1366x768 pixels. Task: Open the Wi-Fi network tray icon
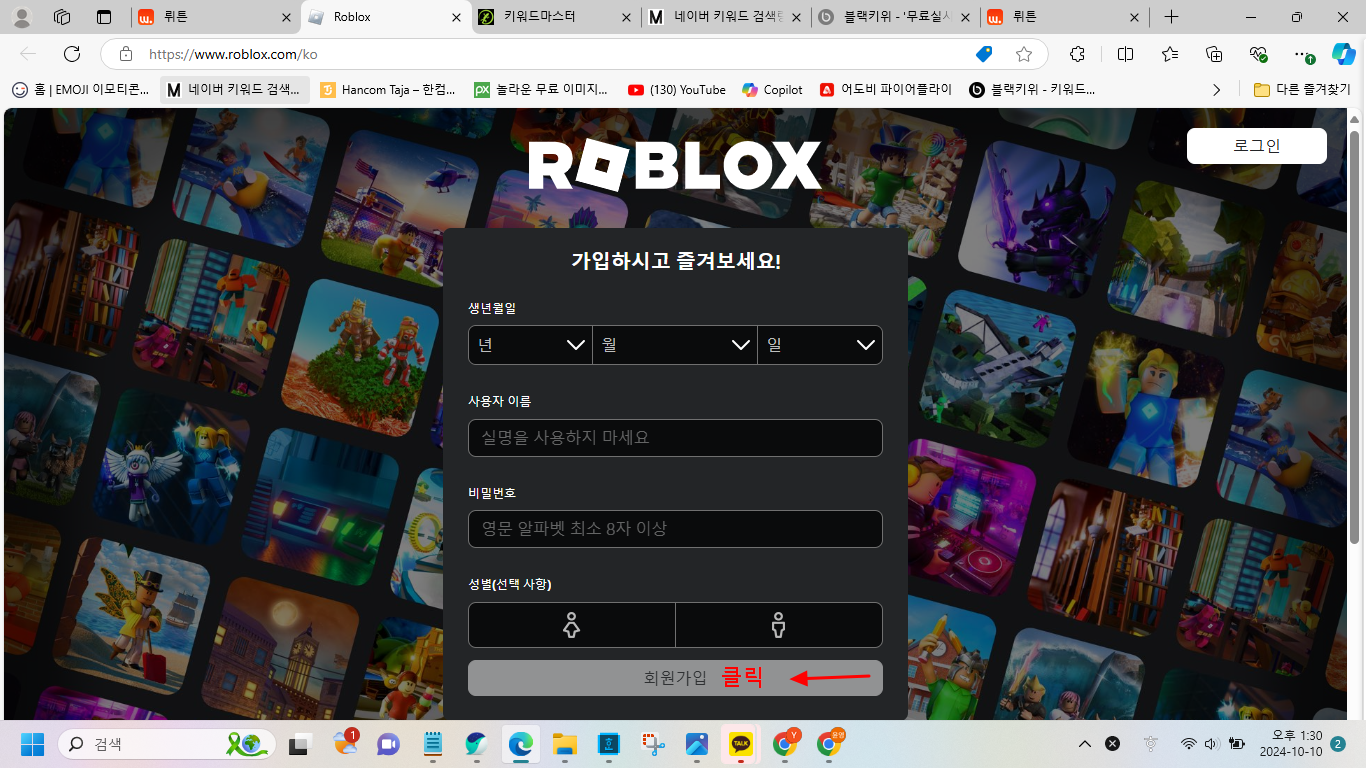pyautogui.click(x=1188, y=744)
